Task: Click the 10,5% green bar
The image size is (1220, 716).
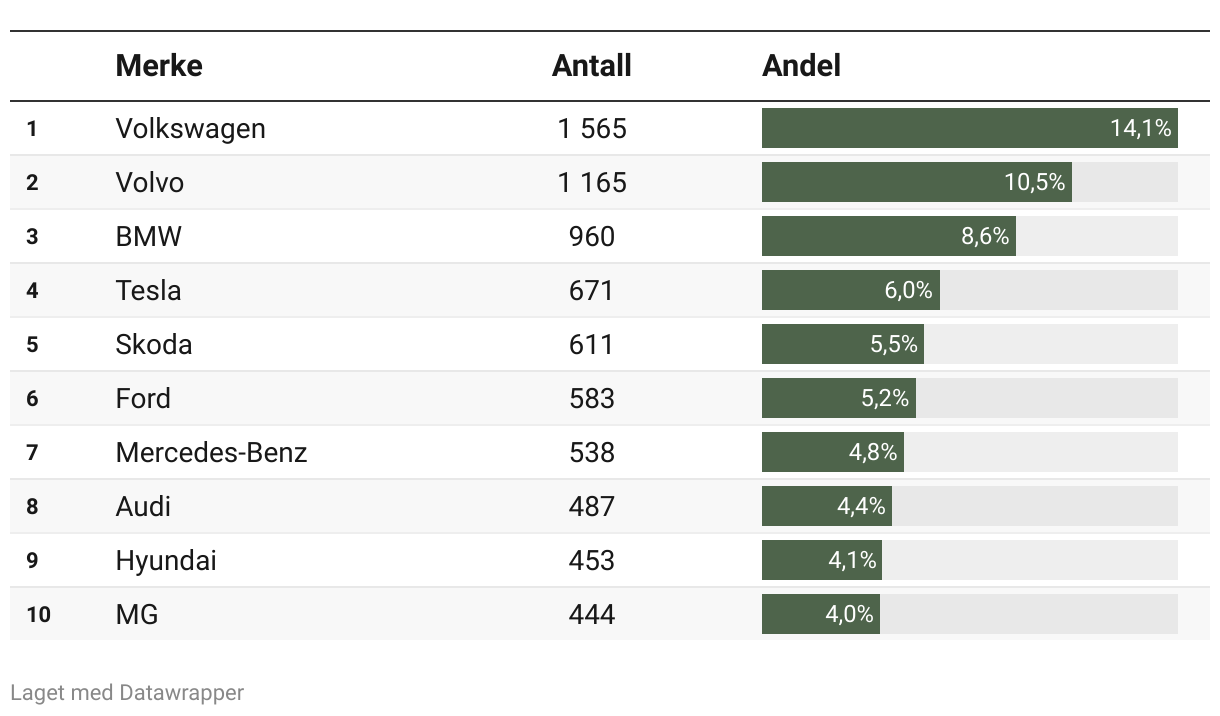Action: [x=916, y=183]
